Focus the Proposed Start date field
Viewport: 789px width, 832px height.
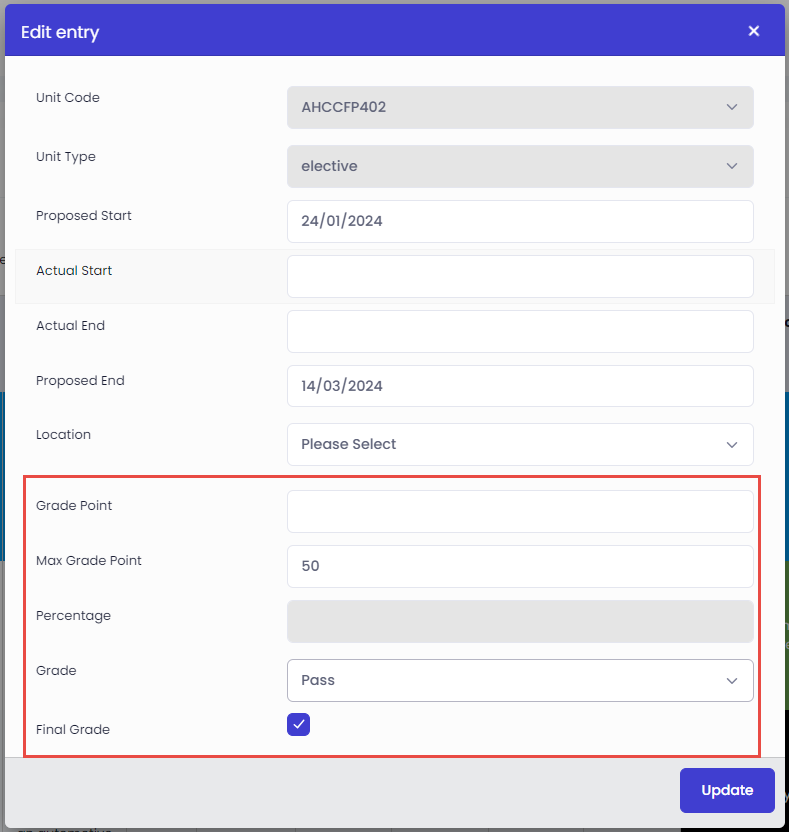point(520,221)
